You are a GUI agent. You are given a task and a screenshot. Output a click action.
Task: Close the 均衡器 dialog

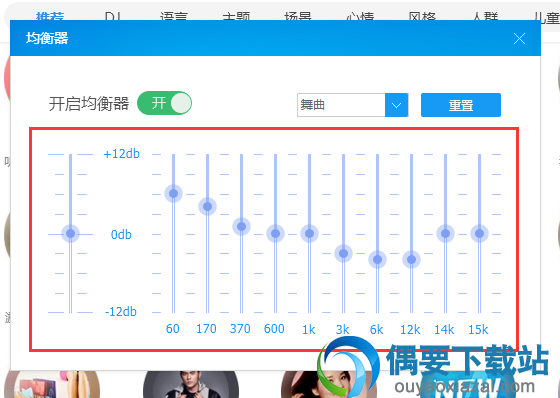[x=519, y=38]
